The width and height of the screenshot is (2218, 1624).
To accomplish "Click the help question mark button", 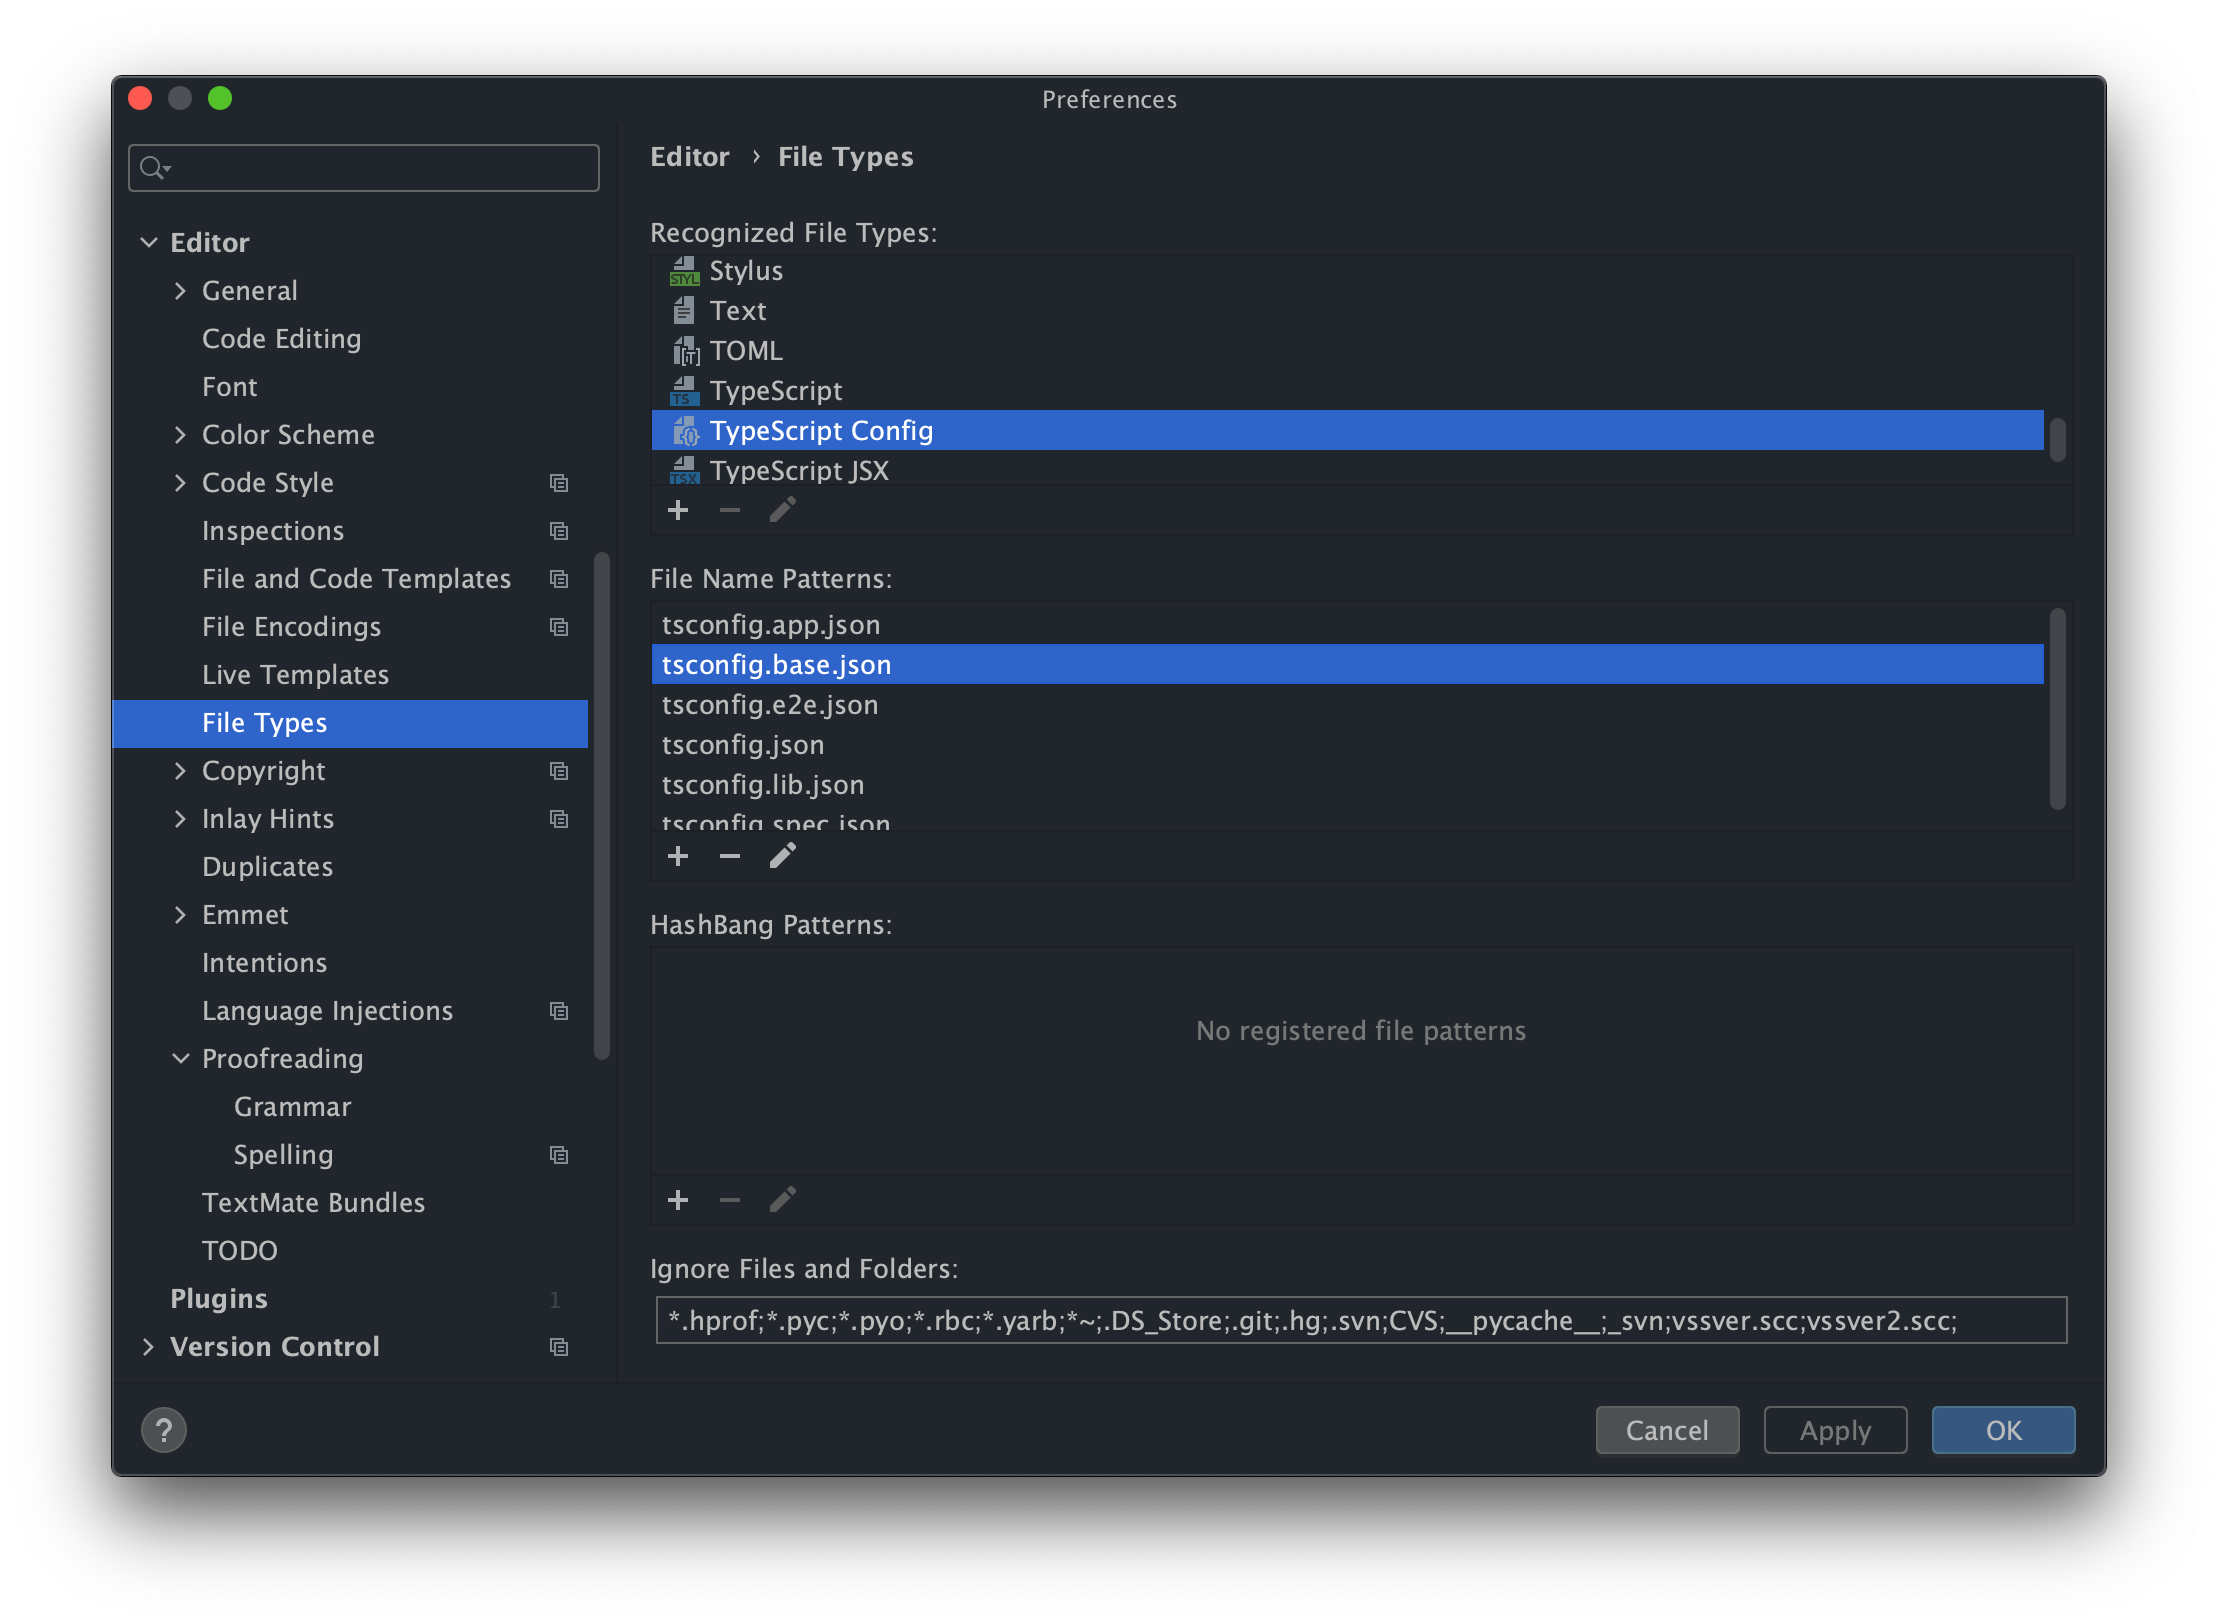I will 164,1430.
